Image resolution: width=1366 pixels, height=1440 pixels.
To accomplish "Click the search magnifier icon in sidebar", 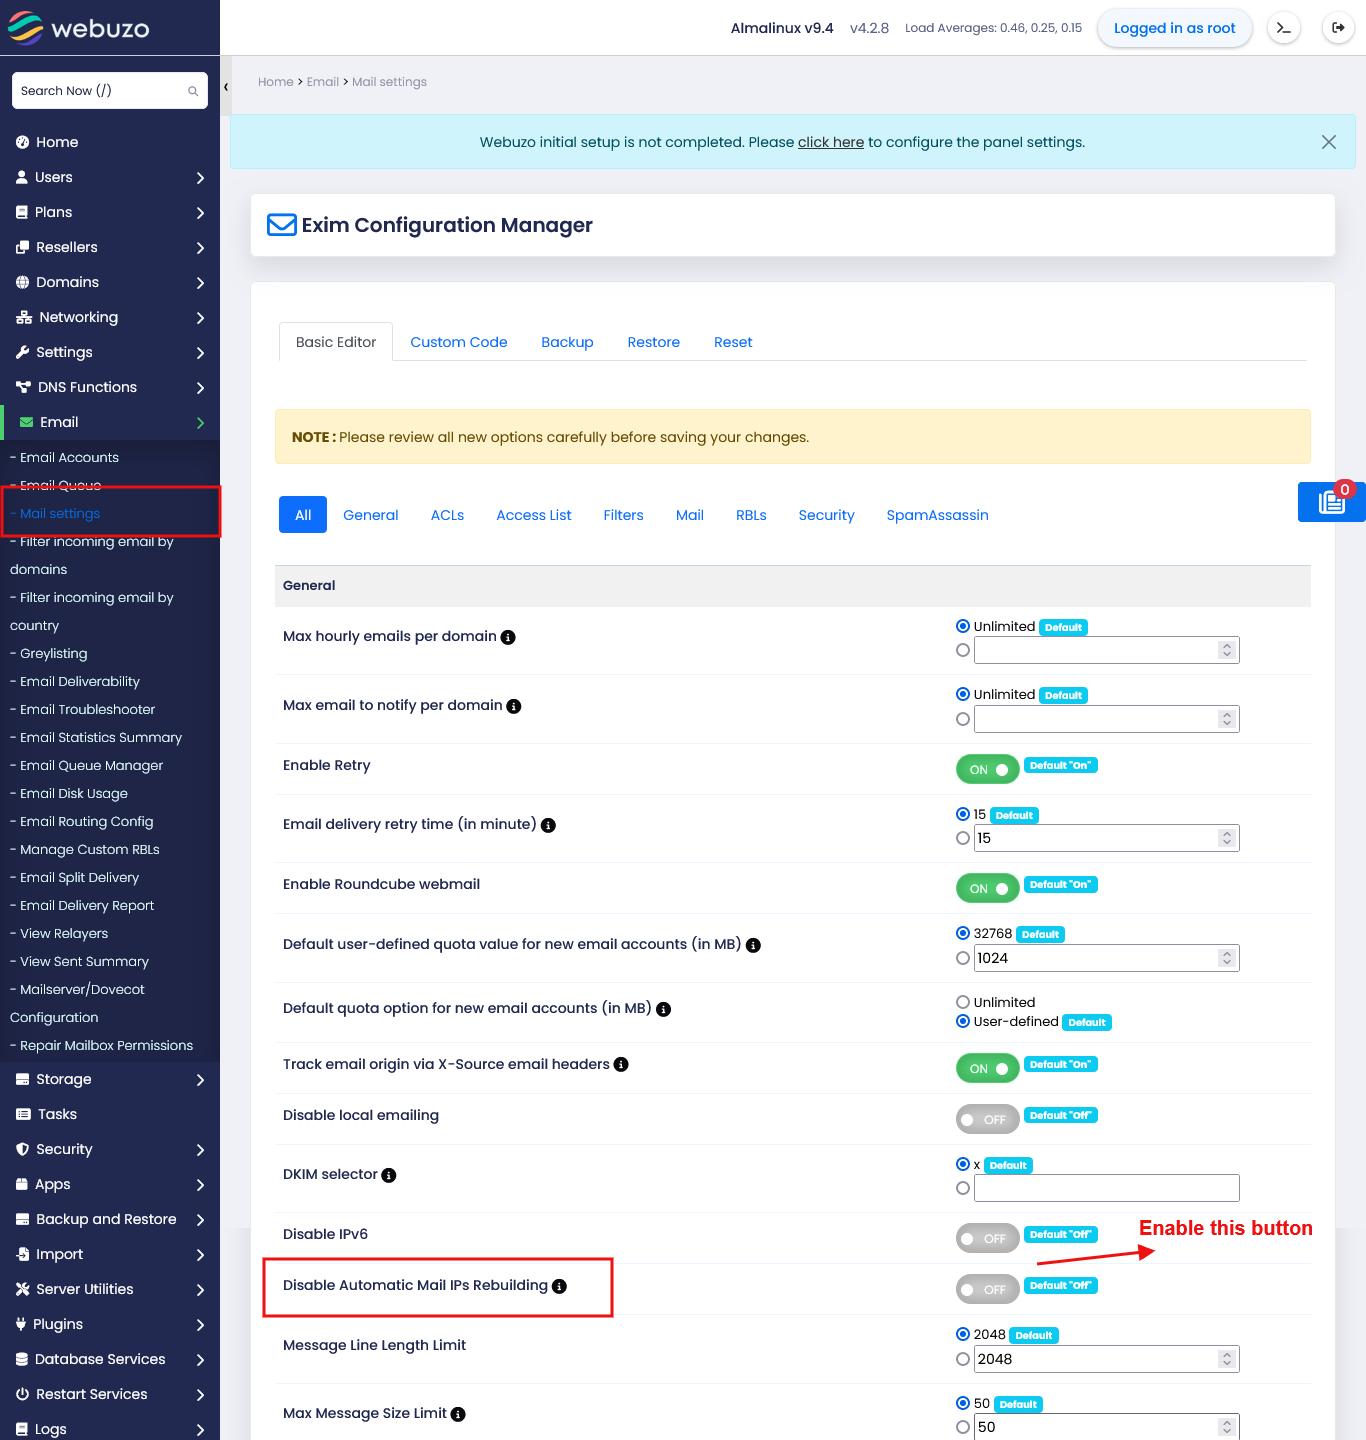I will pos(193,91).
